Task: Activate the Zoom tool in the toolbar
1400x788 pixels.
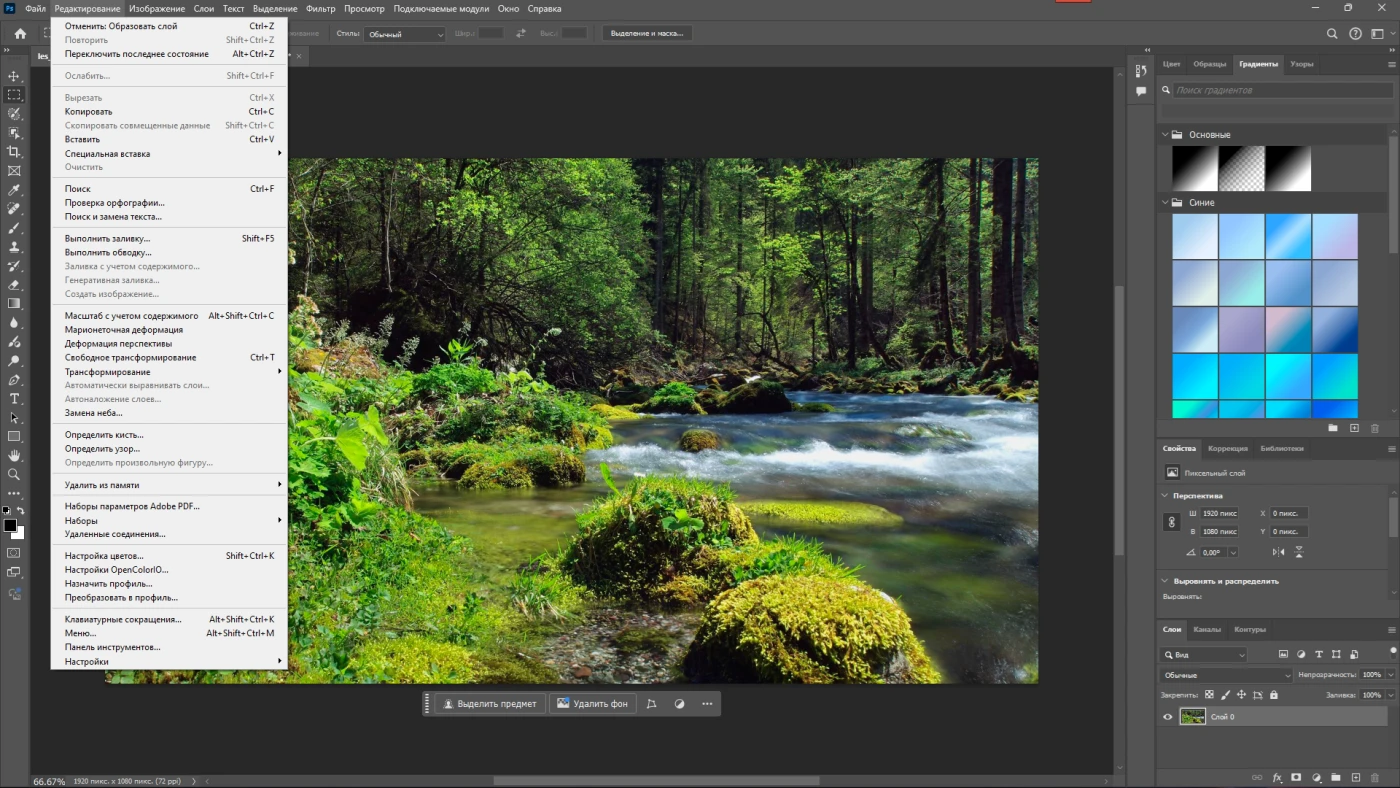Action: (14, 475)
